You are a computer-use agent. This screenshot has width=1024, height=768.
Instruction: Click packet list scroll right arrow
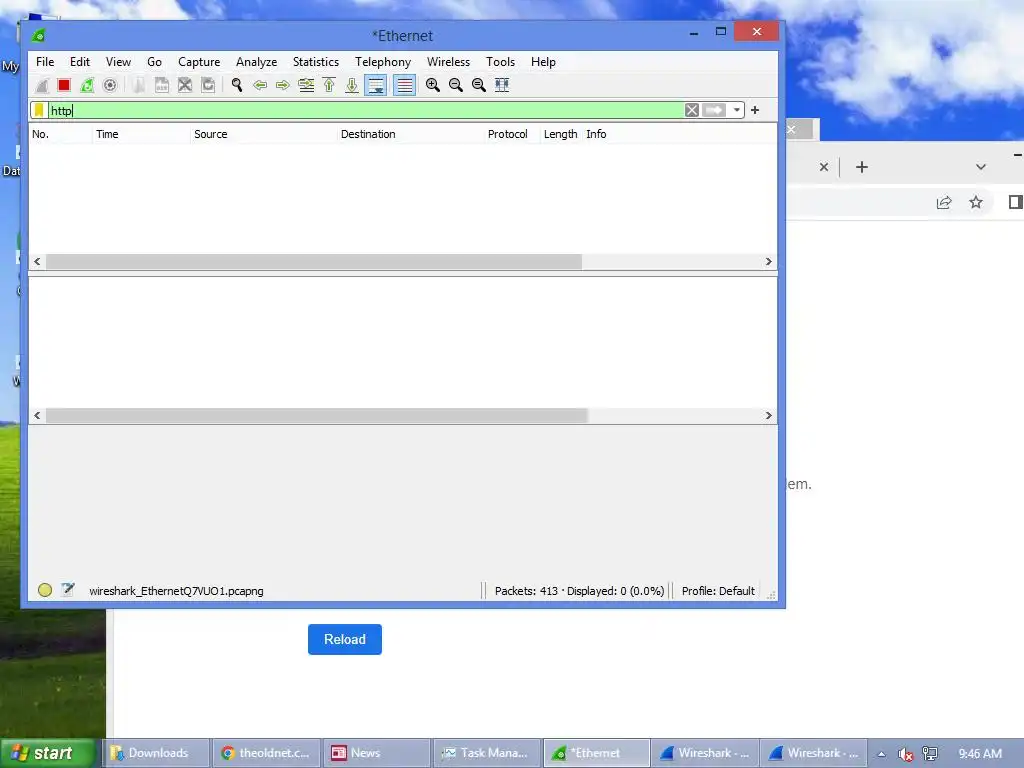[x=769, y=262]
